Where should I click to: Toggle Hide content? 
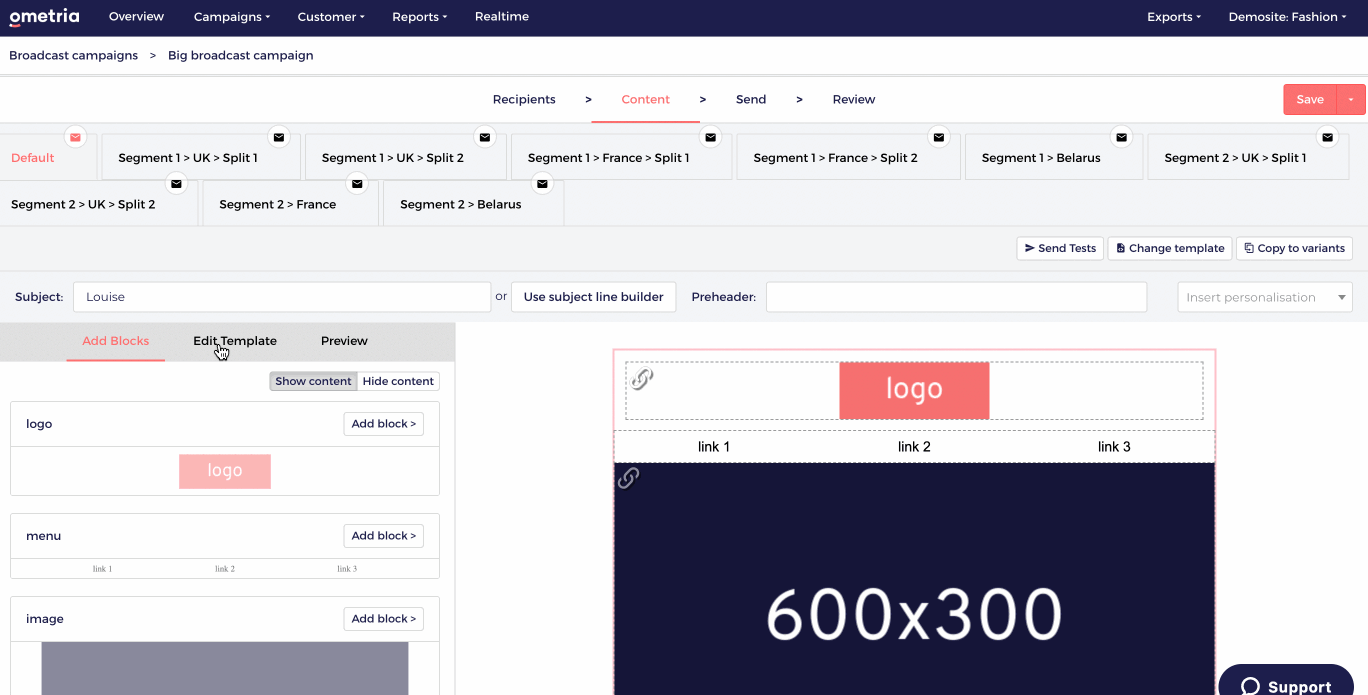(398, 381)
